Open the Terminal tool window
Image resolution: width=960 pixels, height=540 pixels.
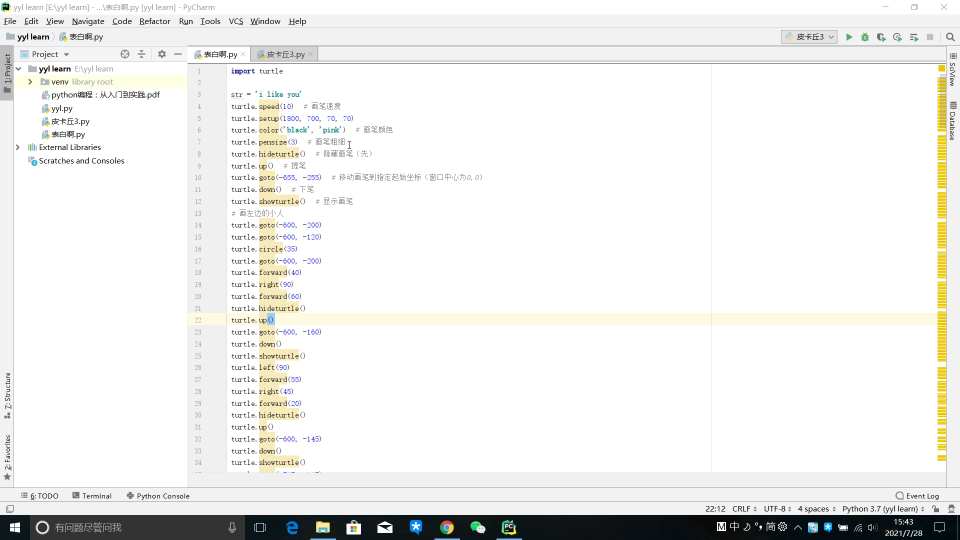[x=92, y=496]
